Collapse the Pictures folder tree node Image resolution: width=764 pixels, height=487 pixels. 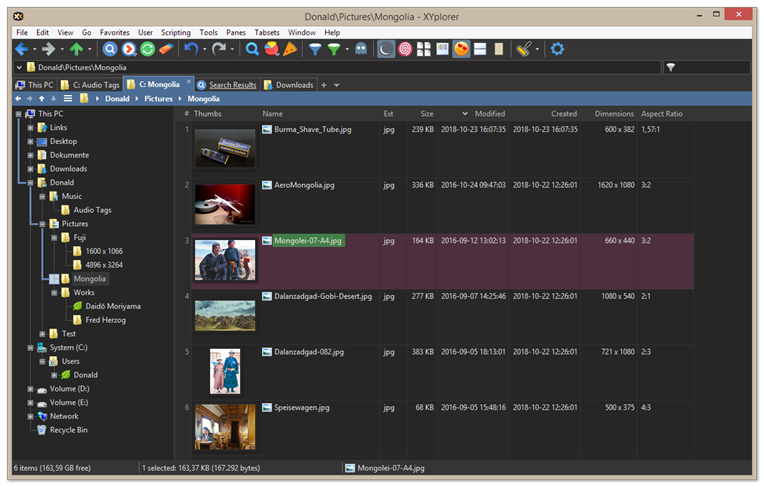pyautogui.click(x=42, y=224)
